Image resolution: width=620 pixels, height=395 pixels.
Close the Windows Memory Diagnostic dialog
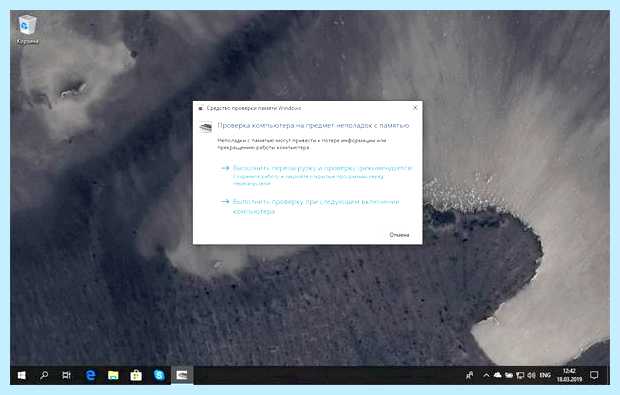tap(415, 108)
